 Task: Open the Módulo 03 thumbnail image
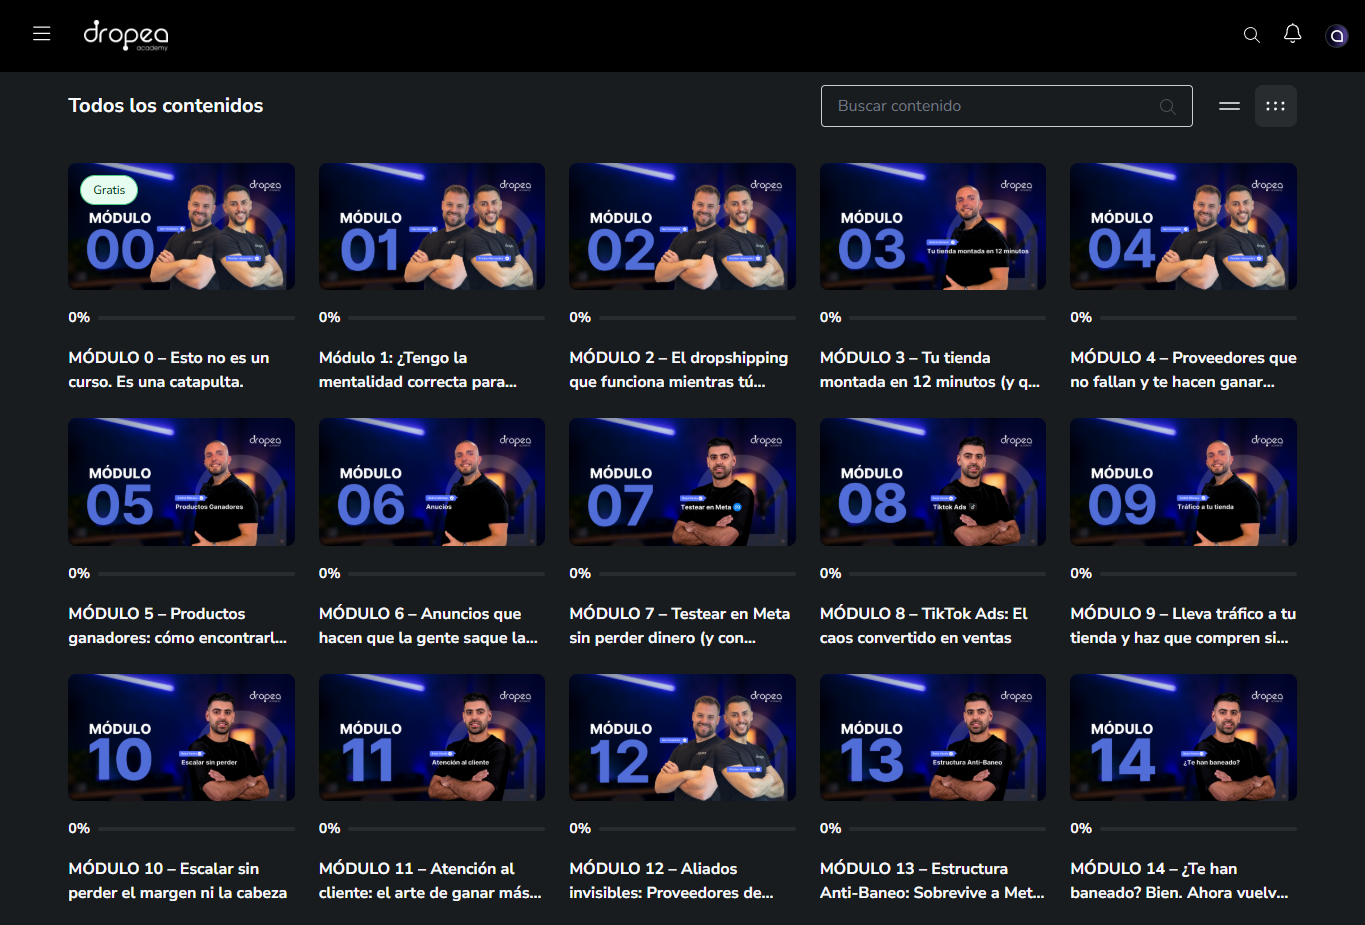pyautogui.click(x=932, y=227)
